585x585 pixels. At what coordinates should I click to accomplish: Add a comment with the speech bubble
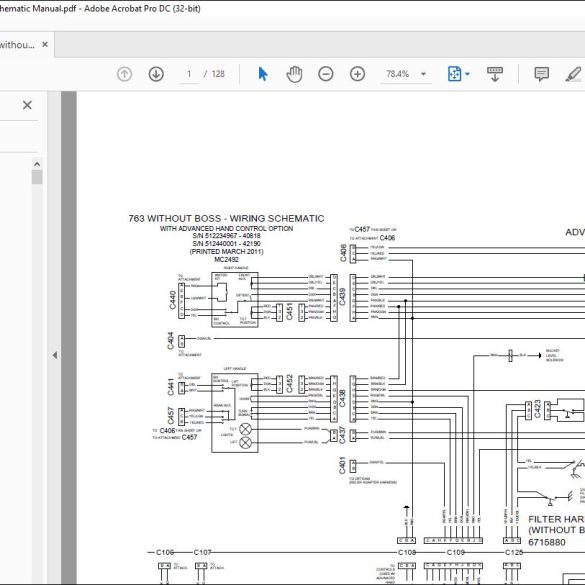tap(541, 74)
